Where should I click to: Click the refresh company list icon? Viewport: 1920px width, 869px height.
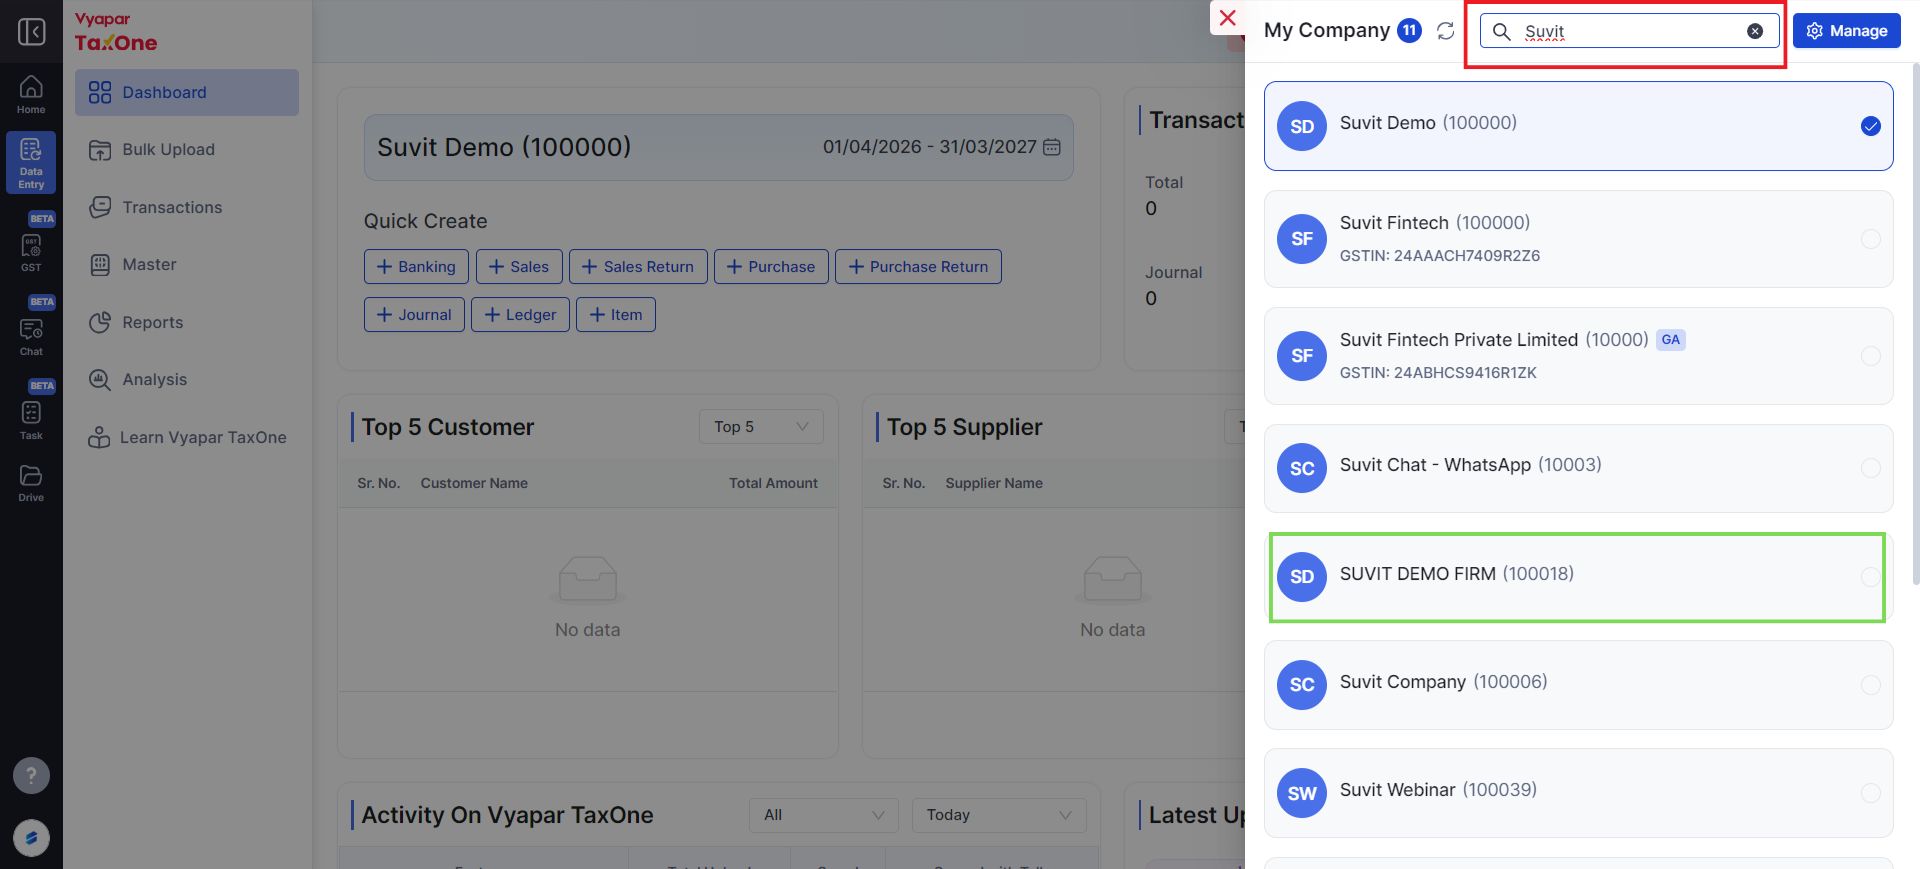[1445, 31]
